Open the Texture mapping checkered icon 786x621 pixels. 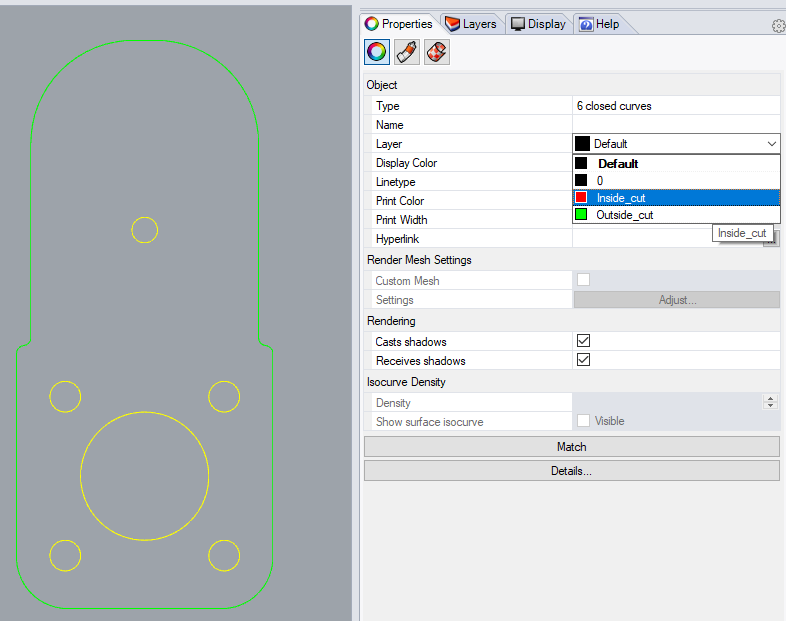tap(436, 52)
